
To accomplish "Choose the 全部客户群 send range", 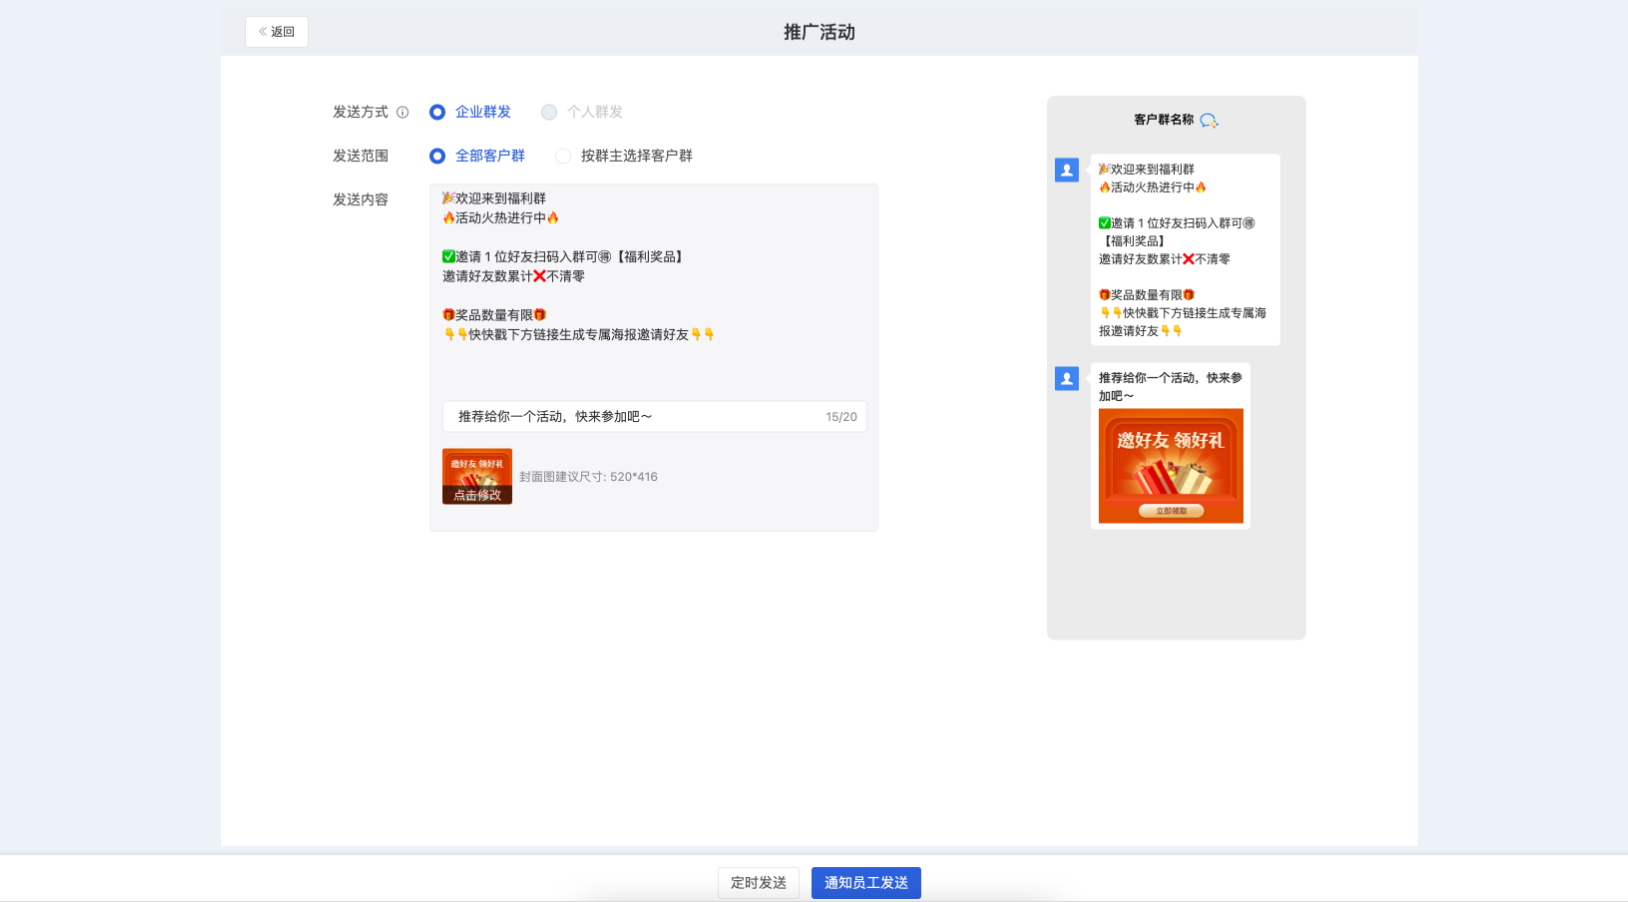I will pos(477,156).
